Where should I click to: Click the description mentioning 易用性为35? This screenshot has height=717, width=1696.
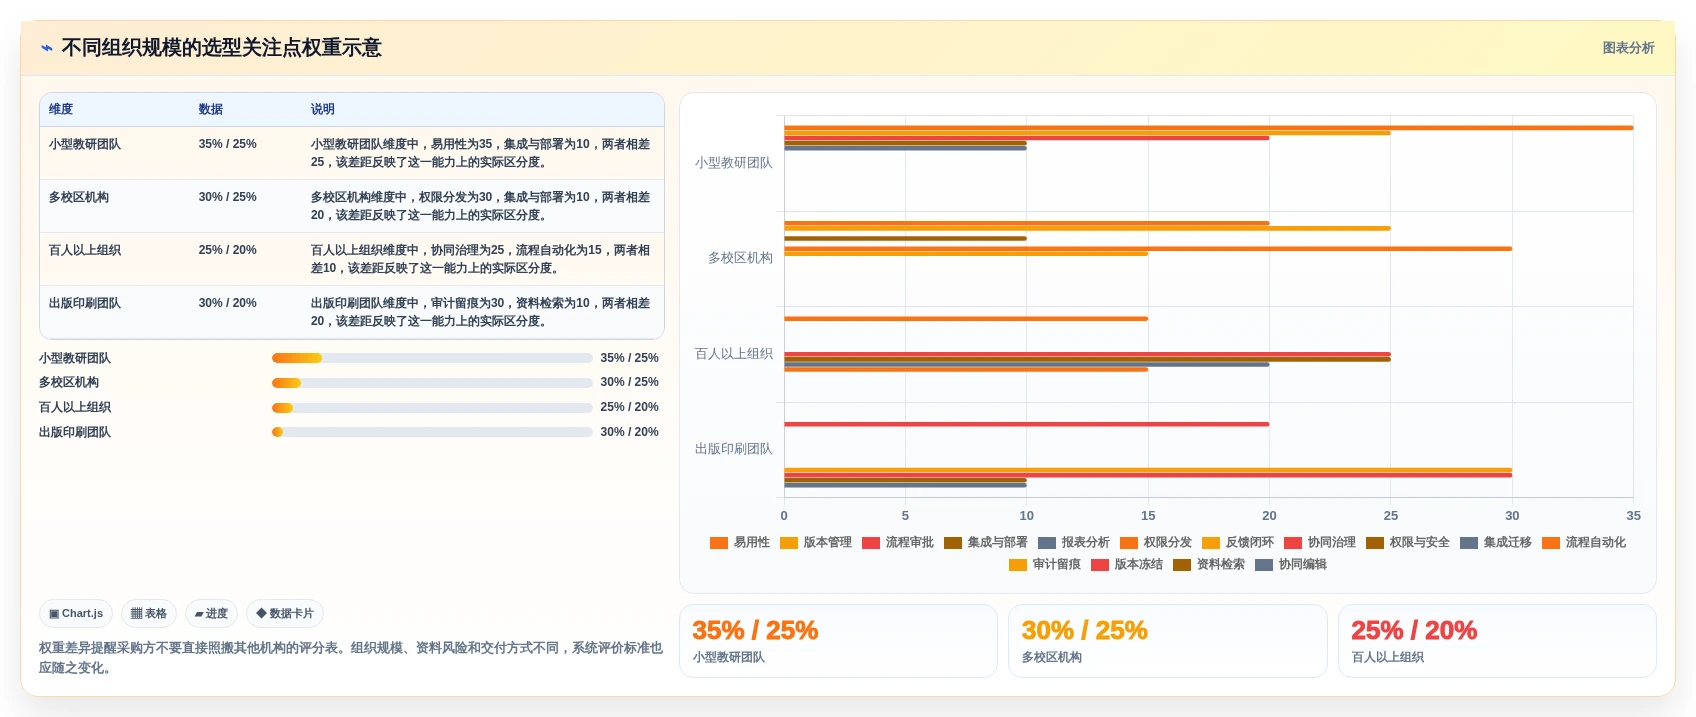(x=480, y=153)
